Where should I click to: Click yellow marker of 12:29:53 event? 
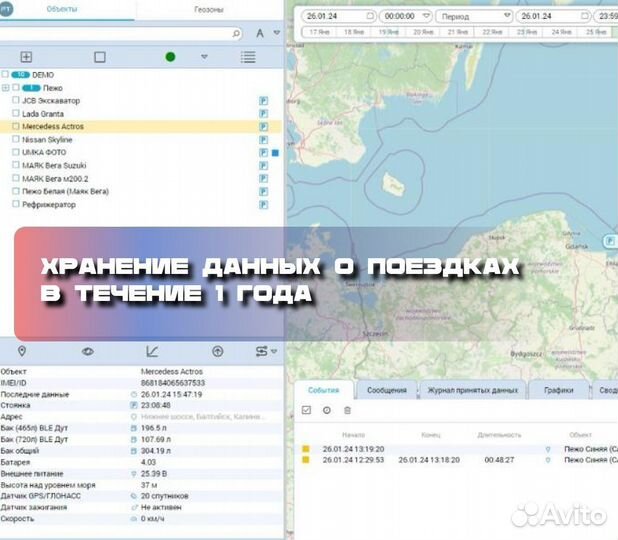click(x=306, y=460)
